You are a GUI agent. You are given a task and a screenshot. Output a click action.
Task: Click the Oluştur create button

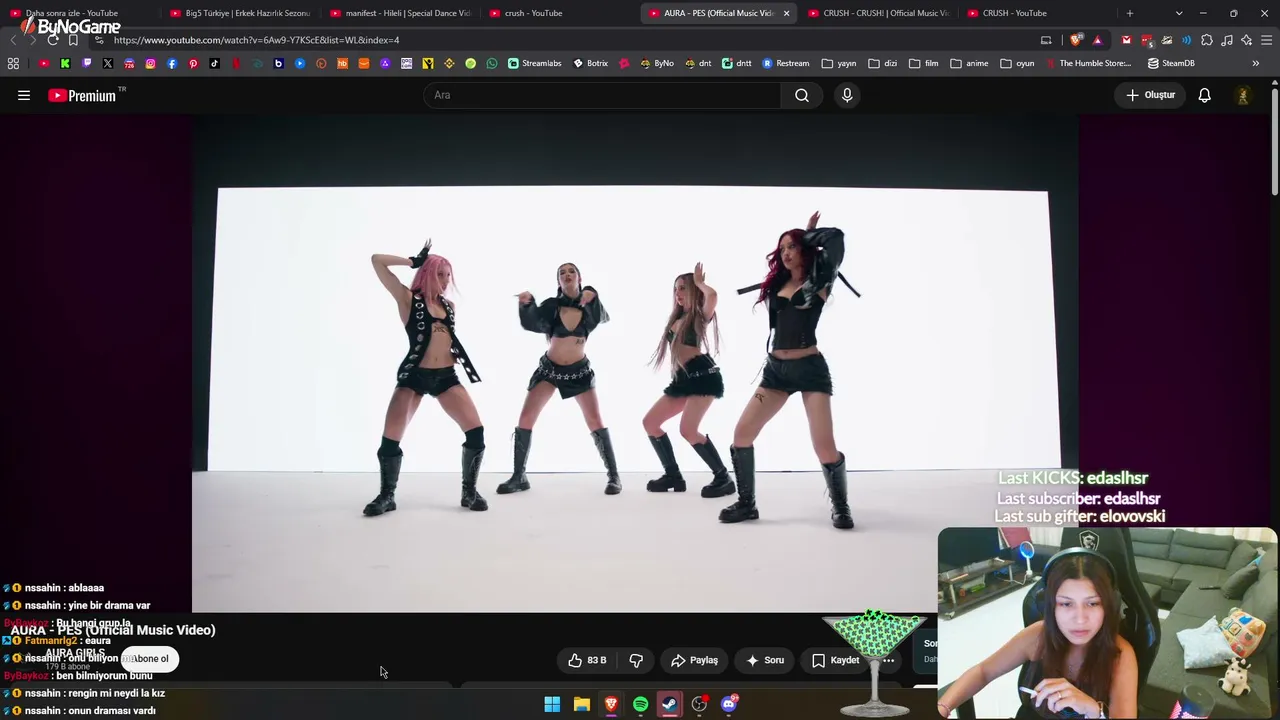1150,95
